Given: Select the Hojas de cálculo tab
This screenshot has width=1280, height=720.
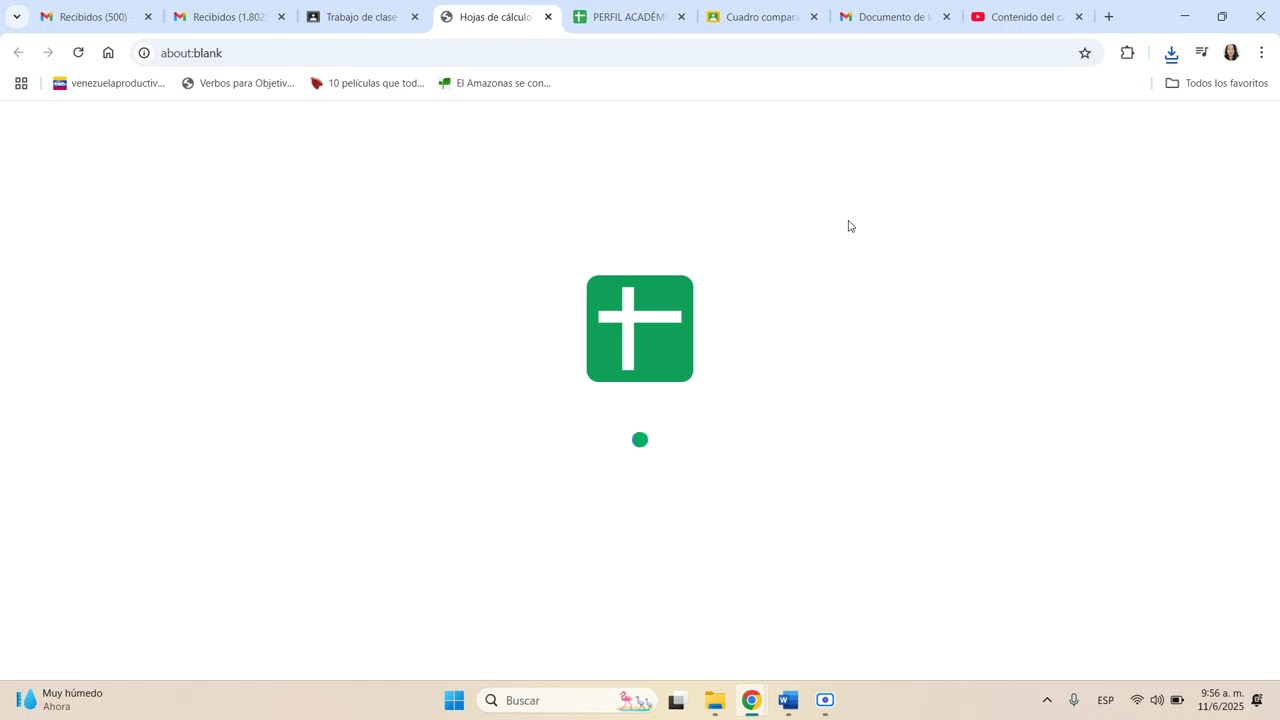Looking at the screenshot, I should [494, 17].
